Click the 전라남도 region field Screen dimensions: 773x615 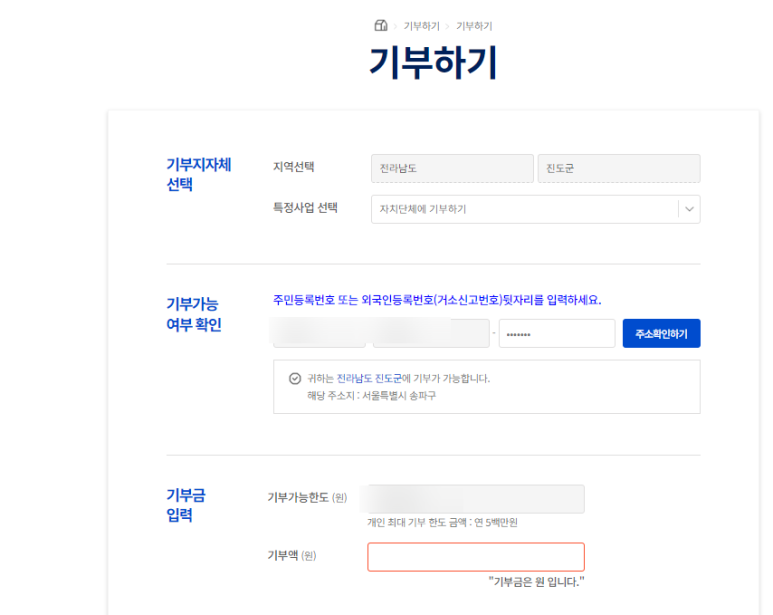[452, 169]
